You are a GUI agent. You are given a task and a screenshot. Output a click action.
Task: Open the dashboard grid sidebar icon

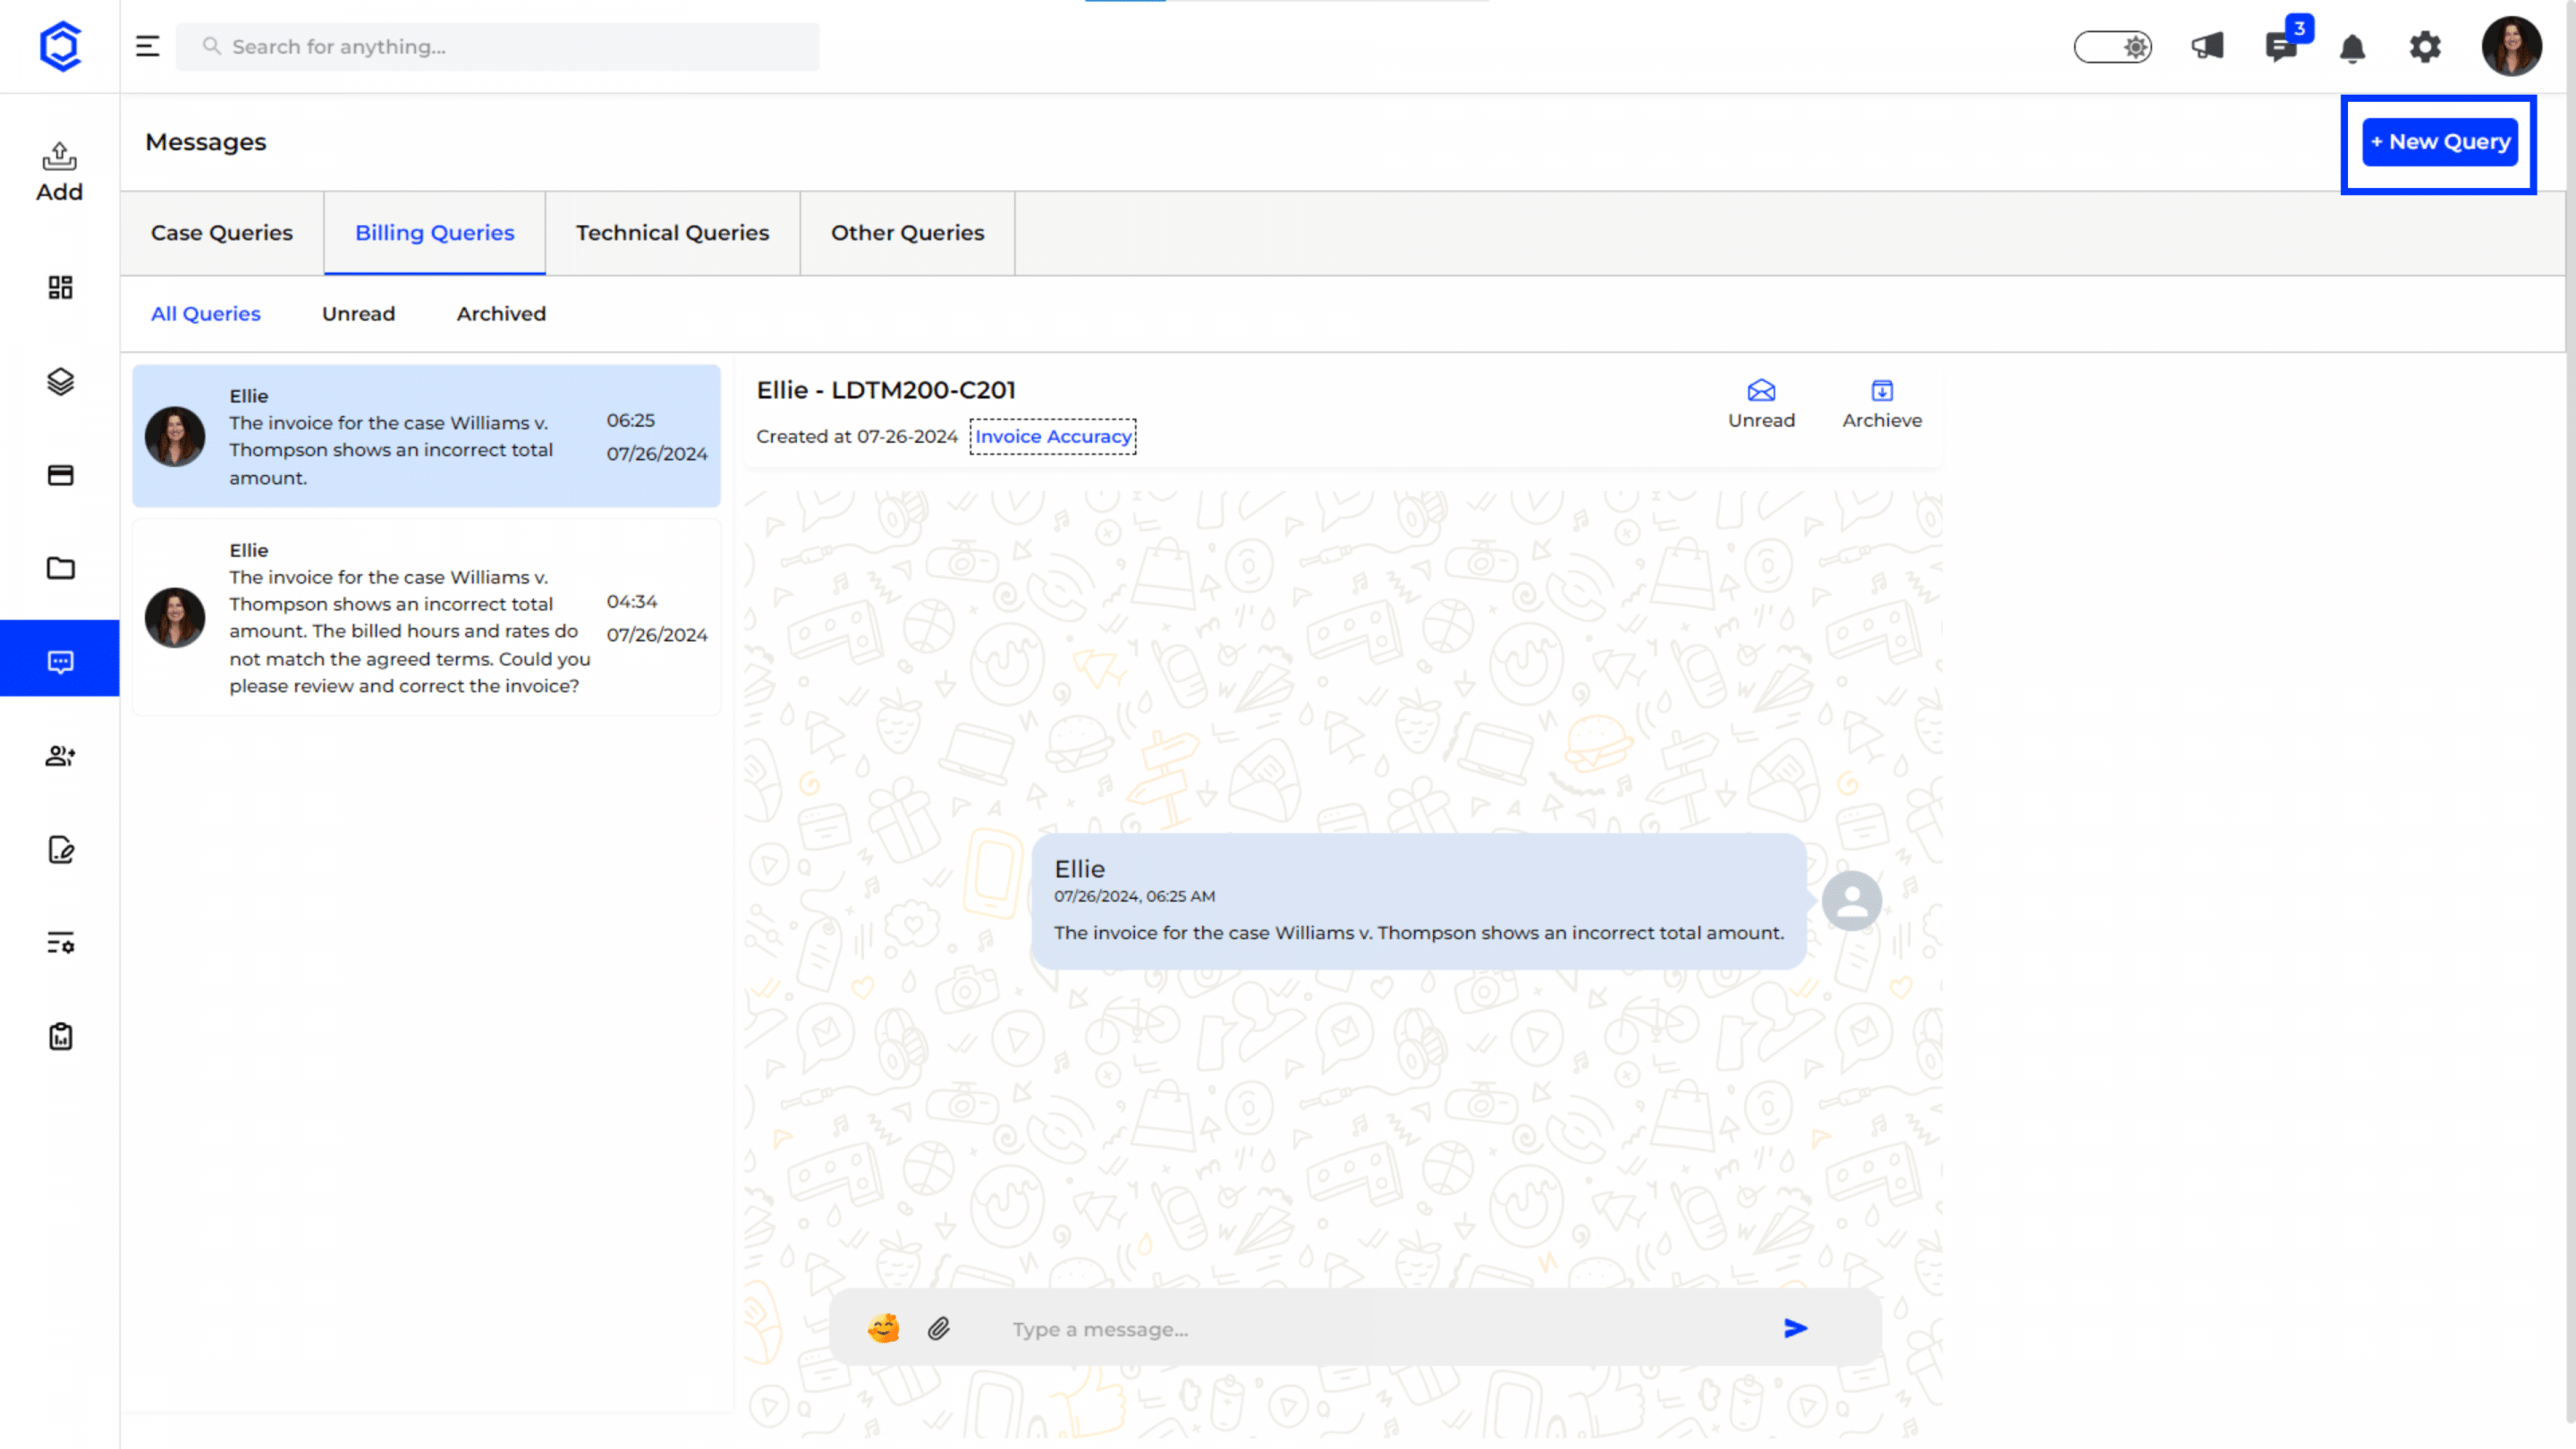point(60,287)
